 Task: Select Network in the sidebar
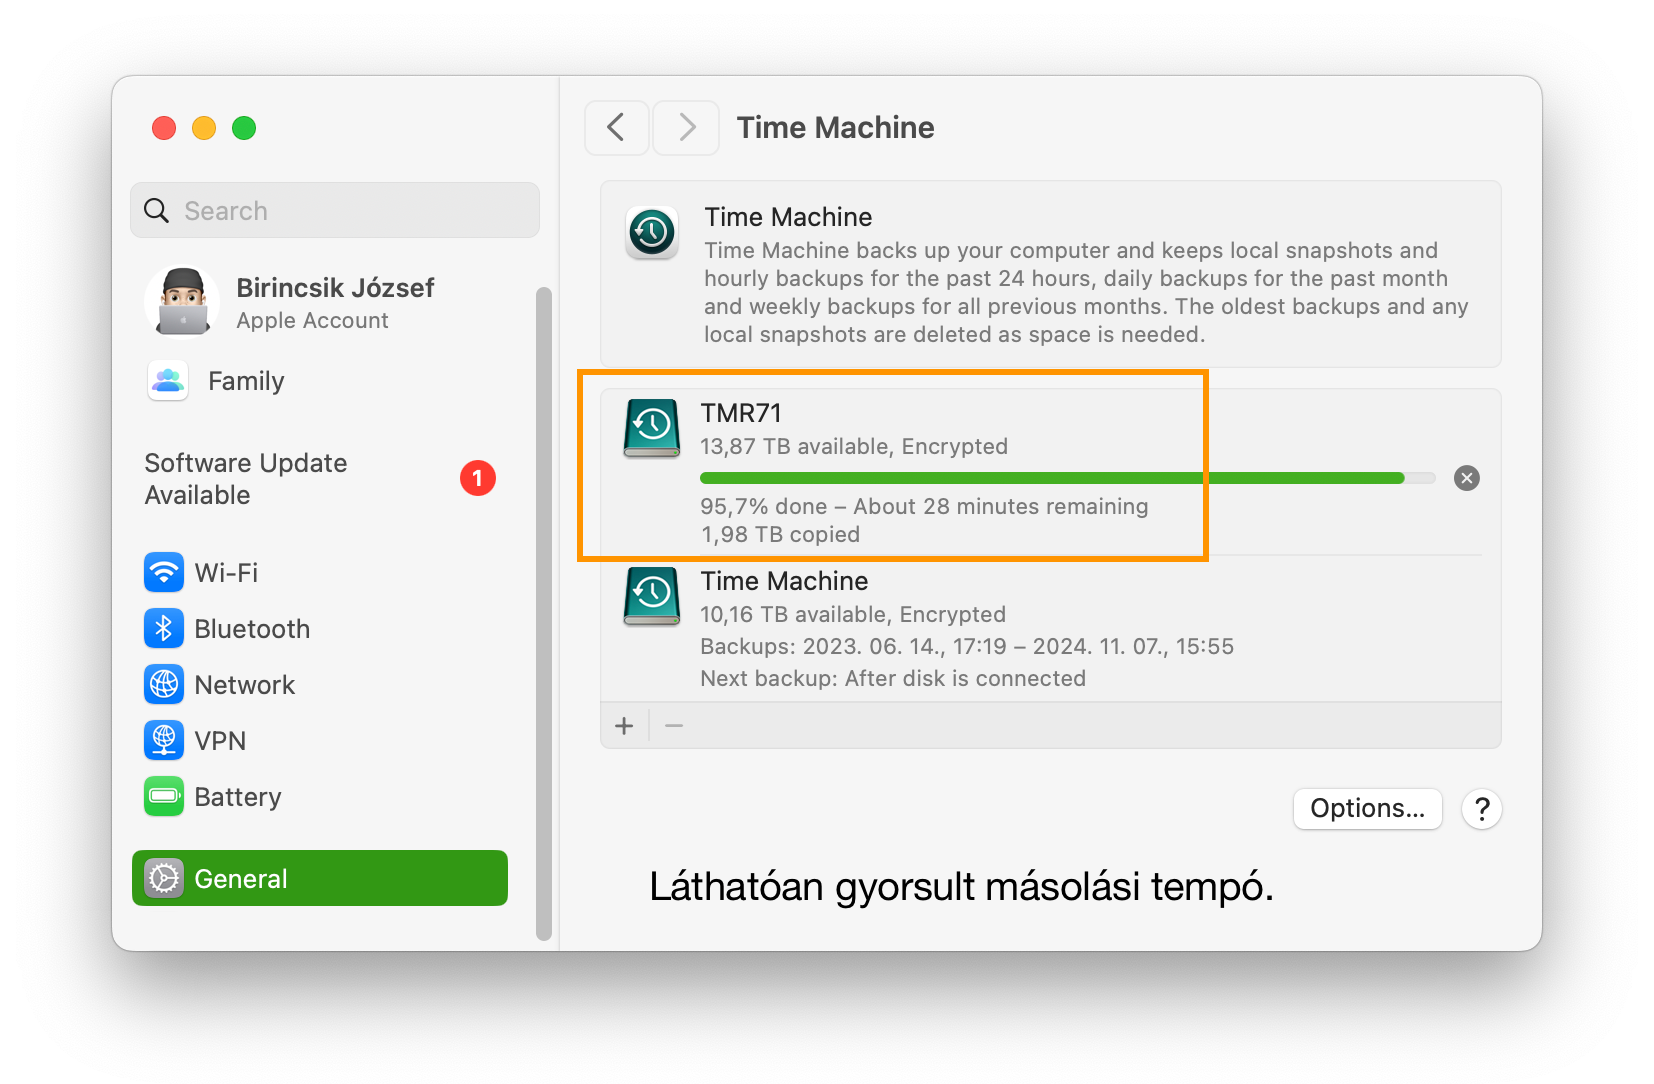tap(320, 684)
